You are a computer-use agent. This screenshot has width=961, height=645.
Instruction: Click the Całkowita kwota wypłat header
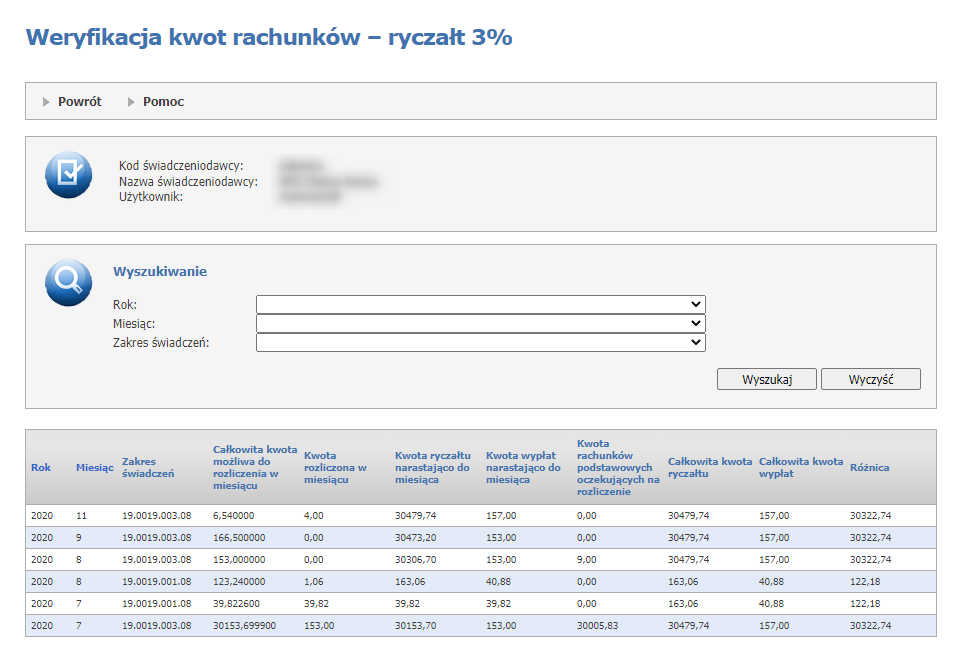pyautogui.click(x=800, y=467)
